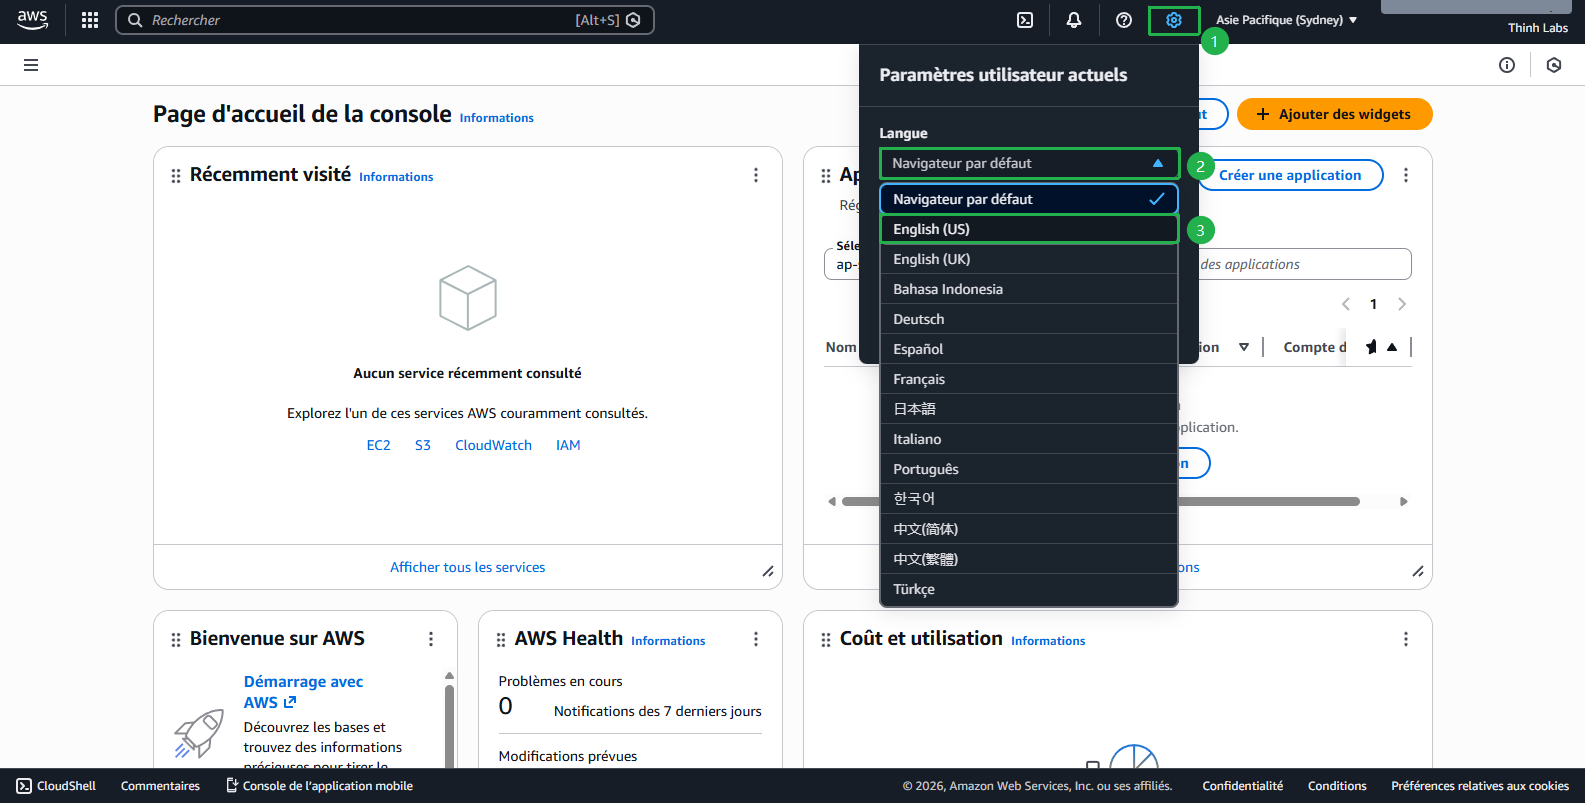
Task: Click the CloudShell icon in footer
Action: click(24, 786)
